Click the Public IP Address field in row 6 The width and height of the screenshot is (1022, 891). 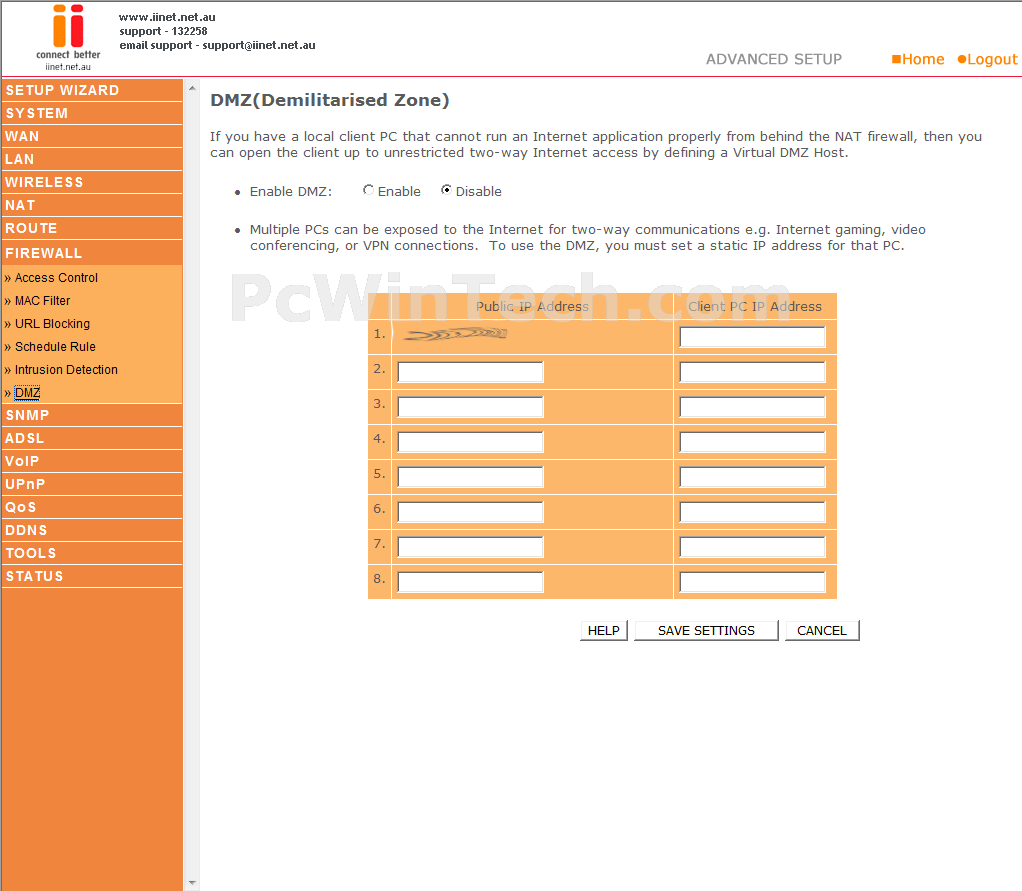pos(470,512)
